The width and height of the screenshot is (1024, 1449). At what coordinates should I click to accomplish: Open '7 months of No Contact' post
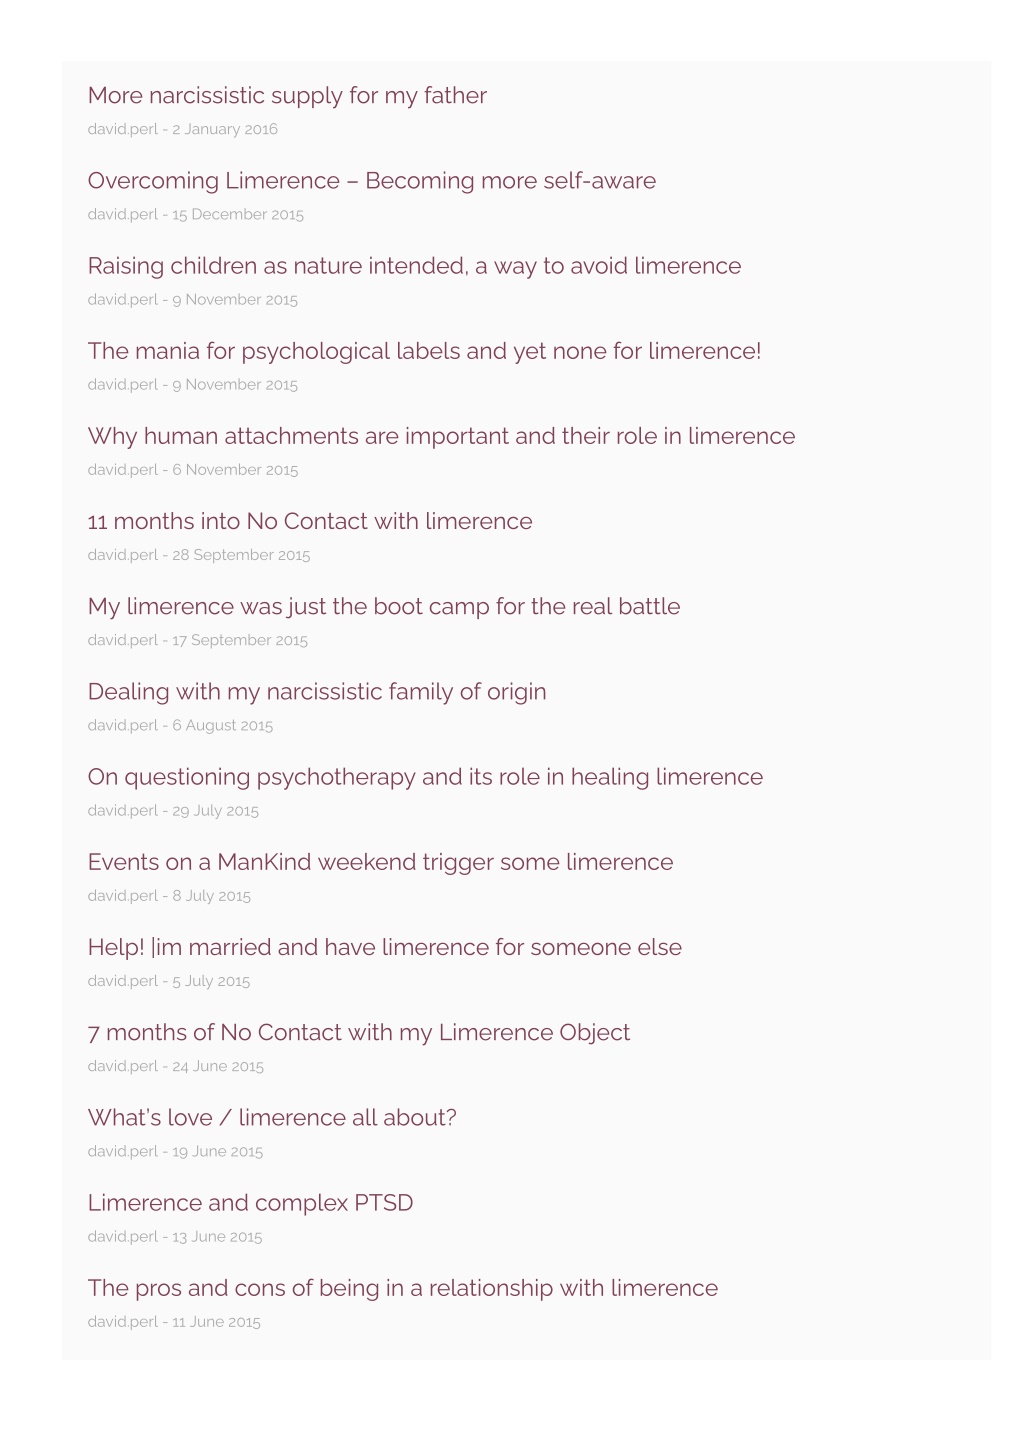(359, 1032)
